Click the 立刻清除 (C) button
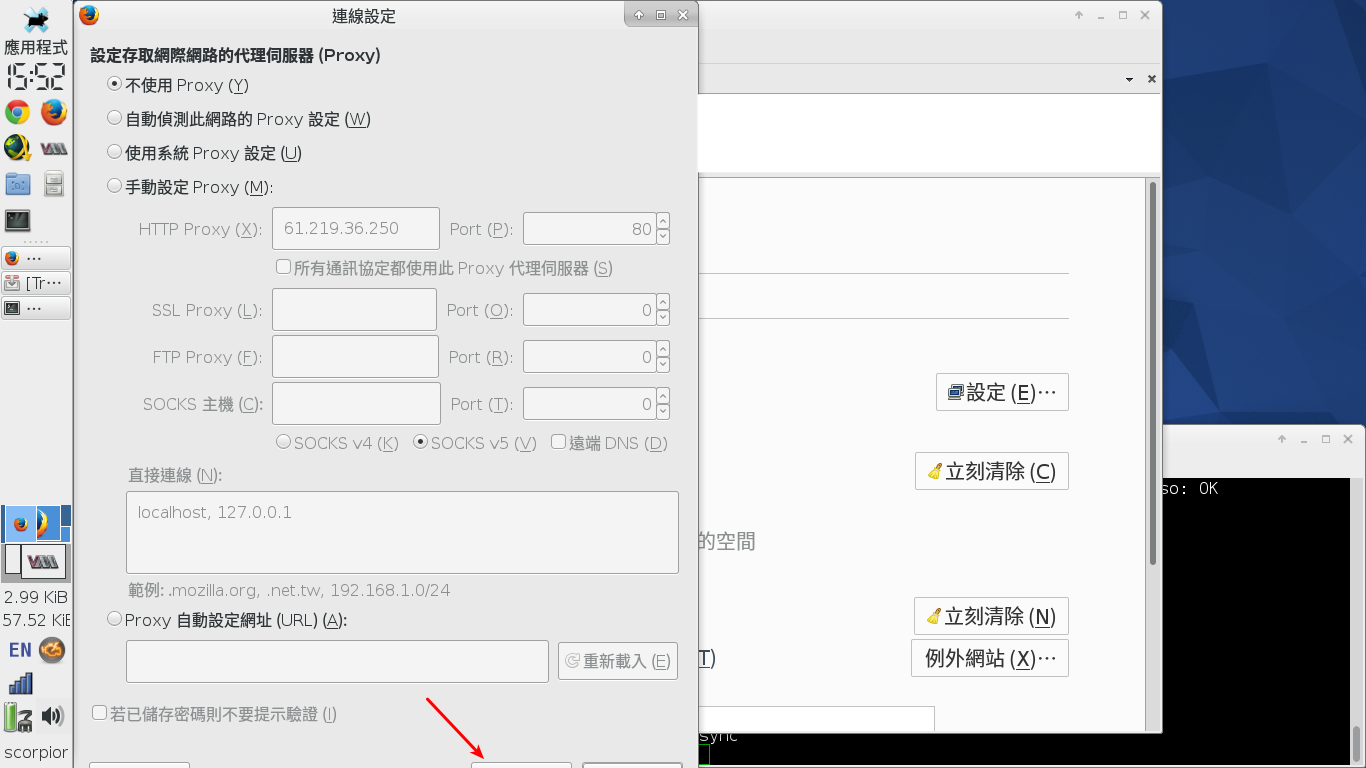This screenshot has height=768, width=1366. (x=992, y=471)
